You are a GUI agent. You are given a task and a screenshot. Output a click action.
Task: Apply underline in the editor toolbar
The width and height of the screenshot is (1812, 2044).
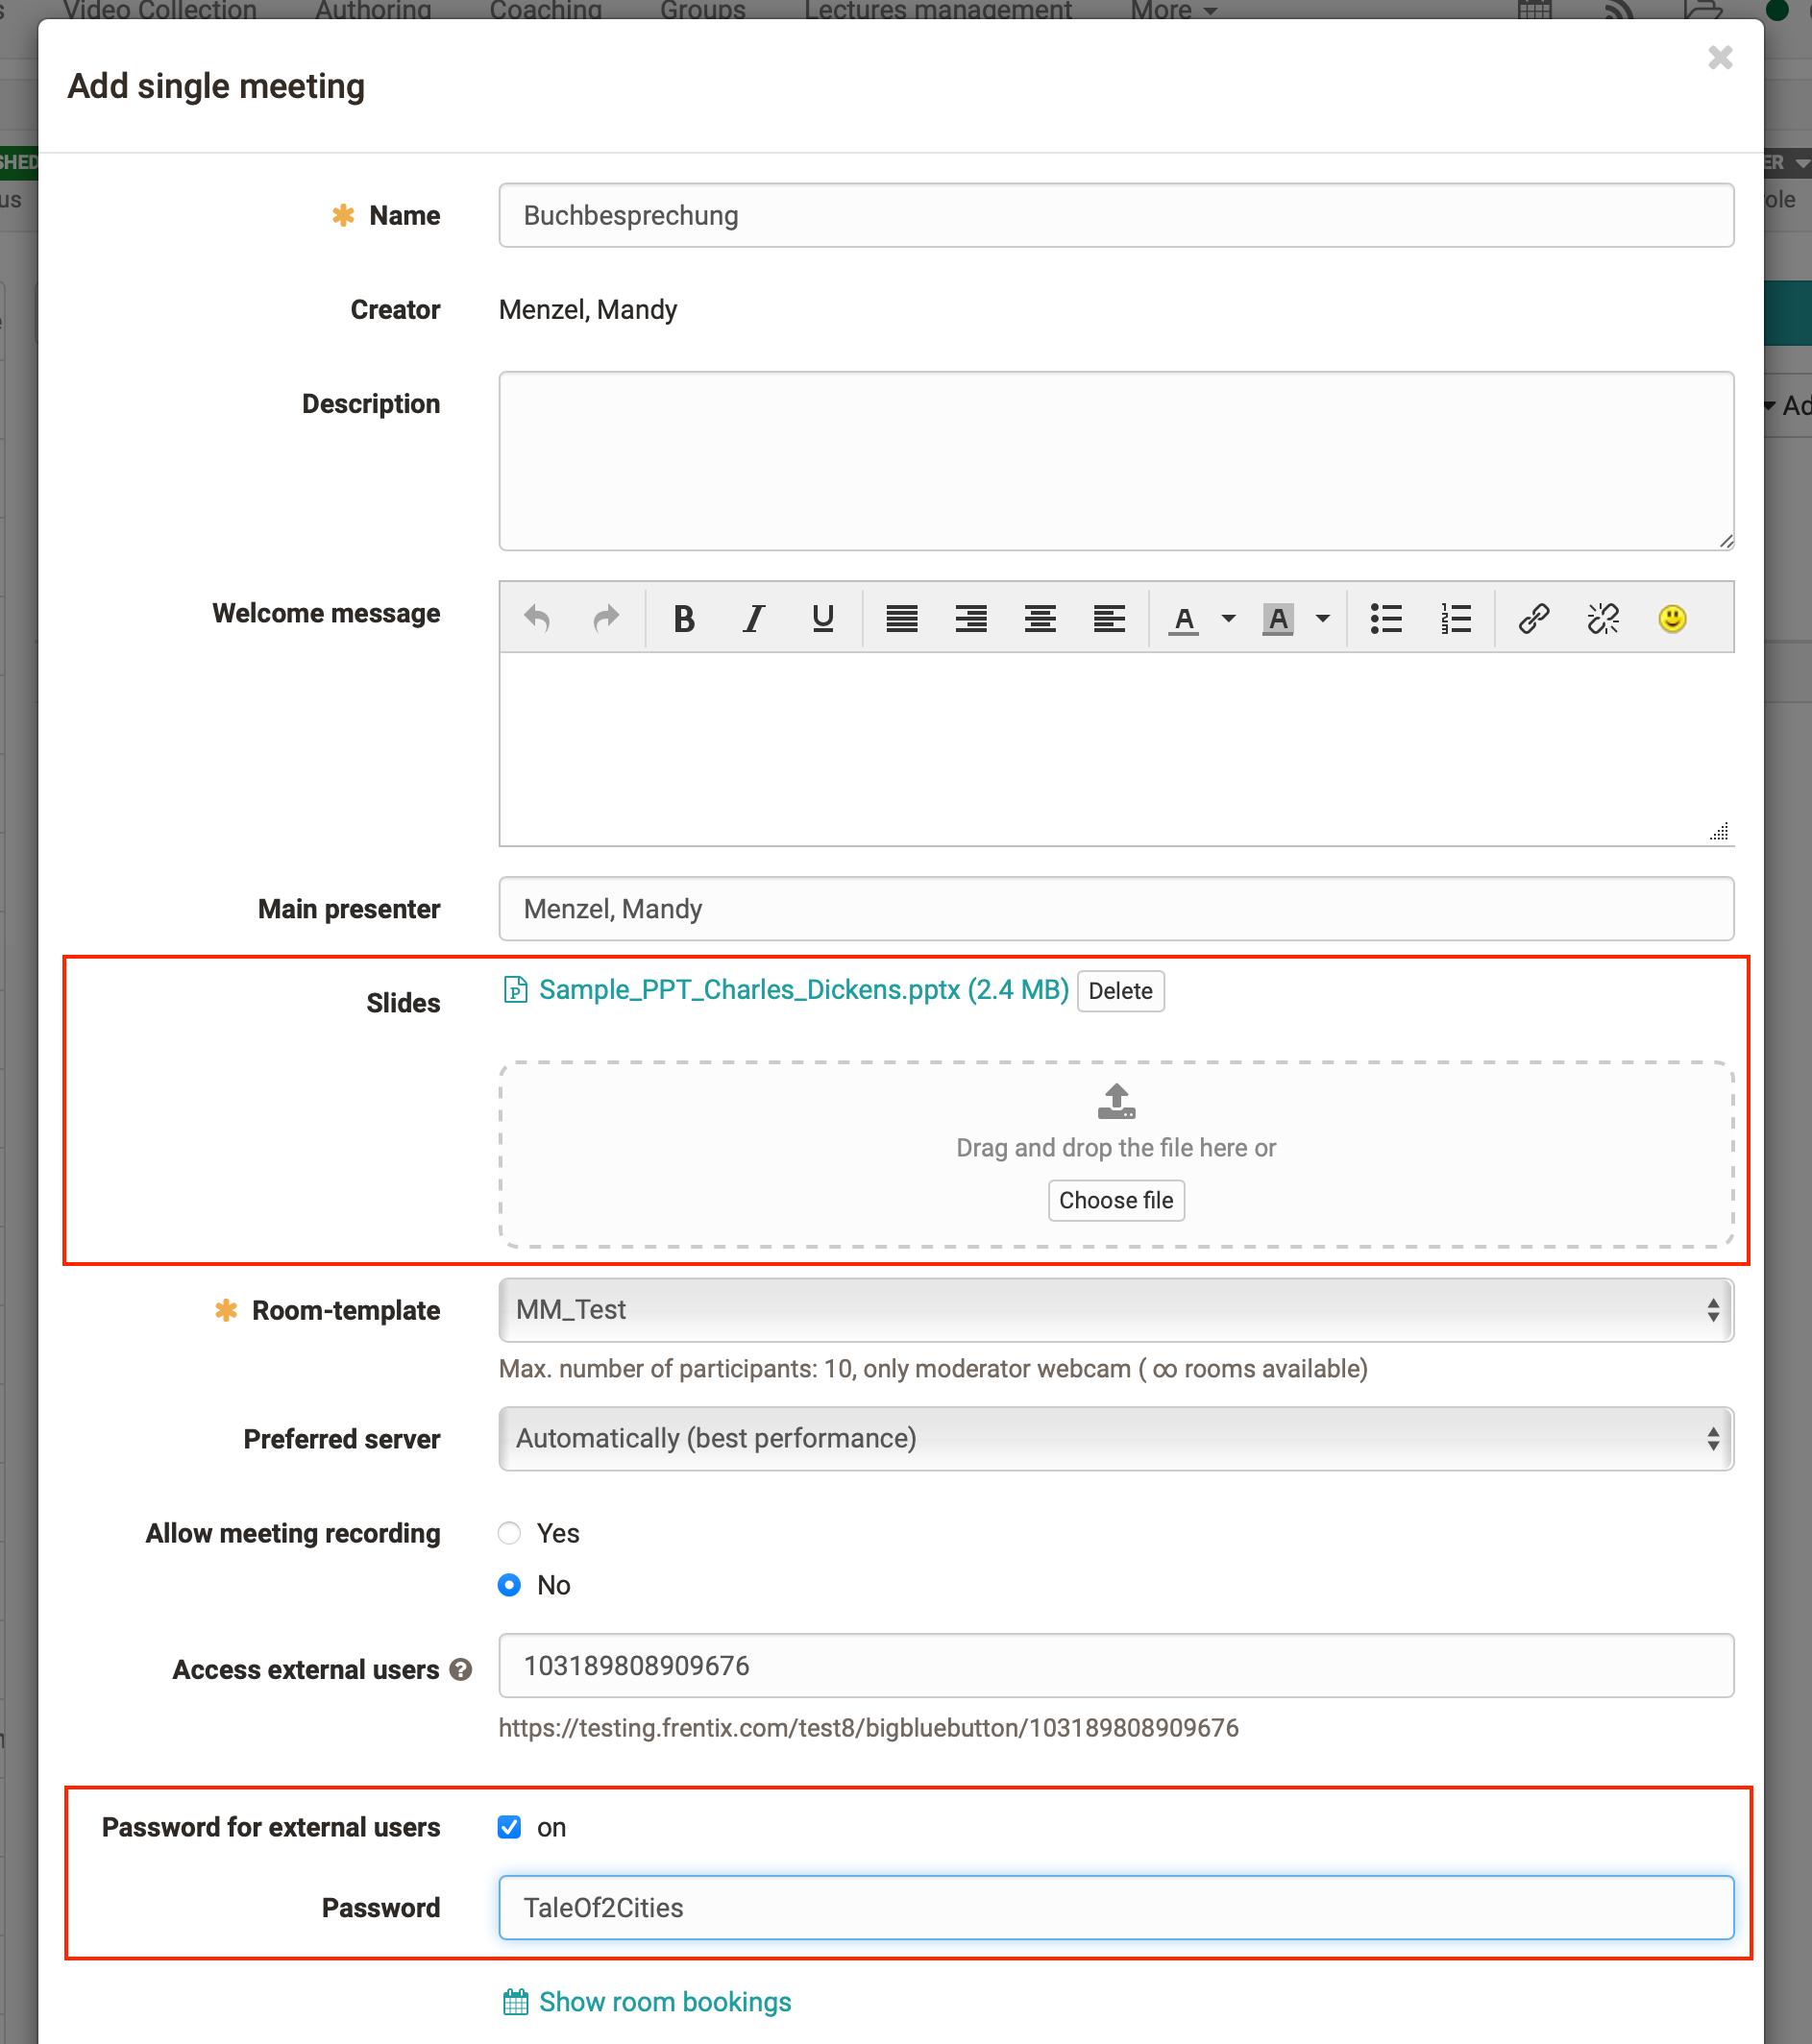[822, 619]
